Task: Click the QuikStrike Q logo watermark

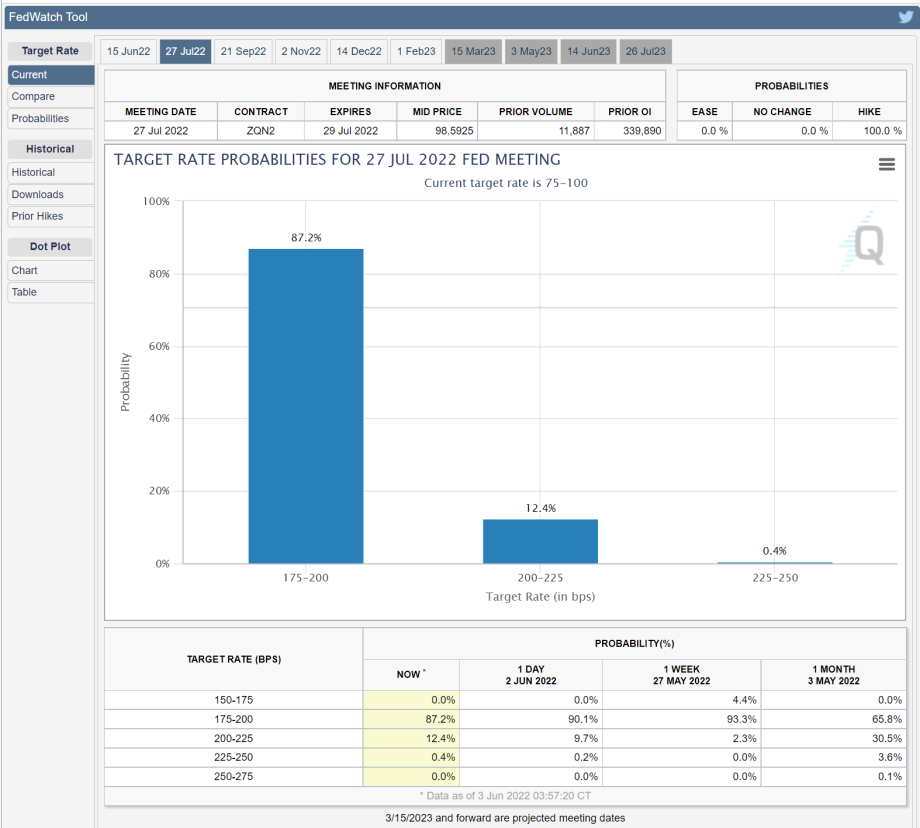Action: coord(862,244)
